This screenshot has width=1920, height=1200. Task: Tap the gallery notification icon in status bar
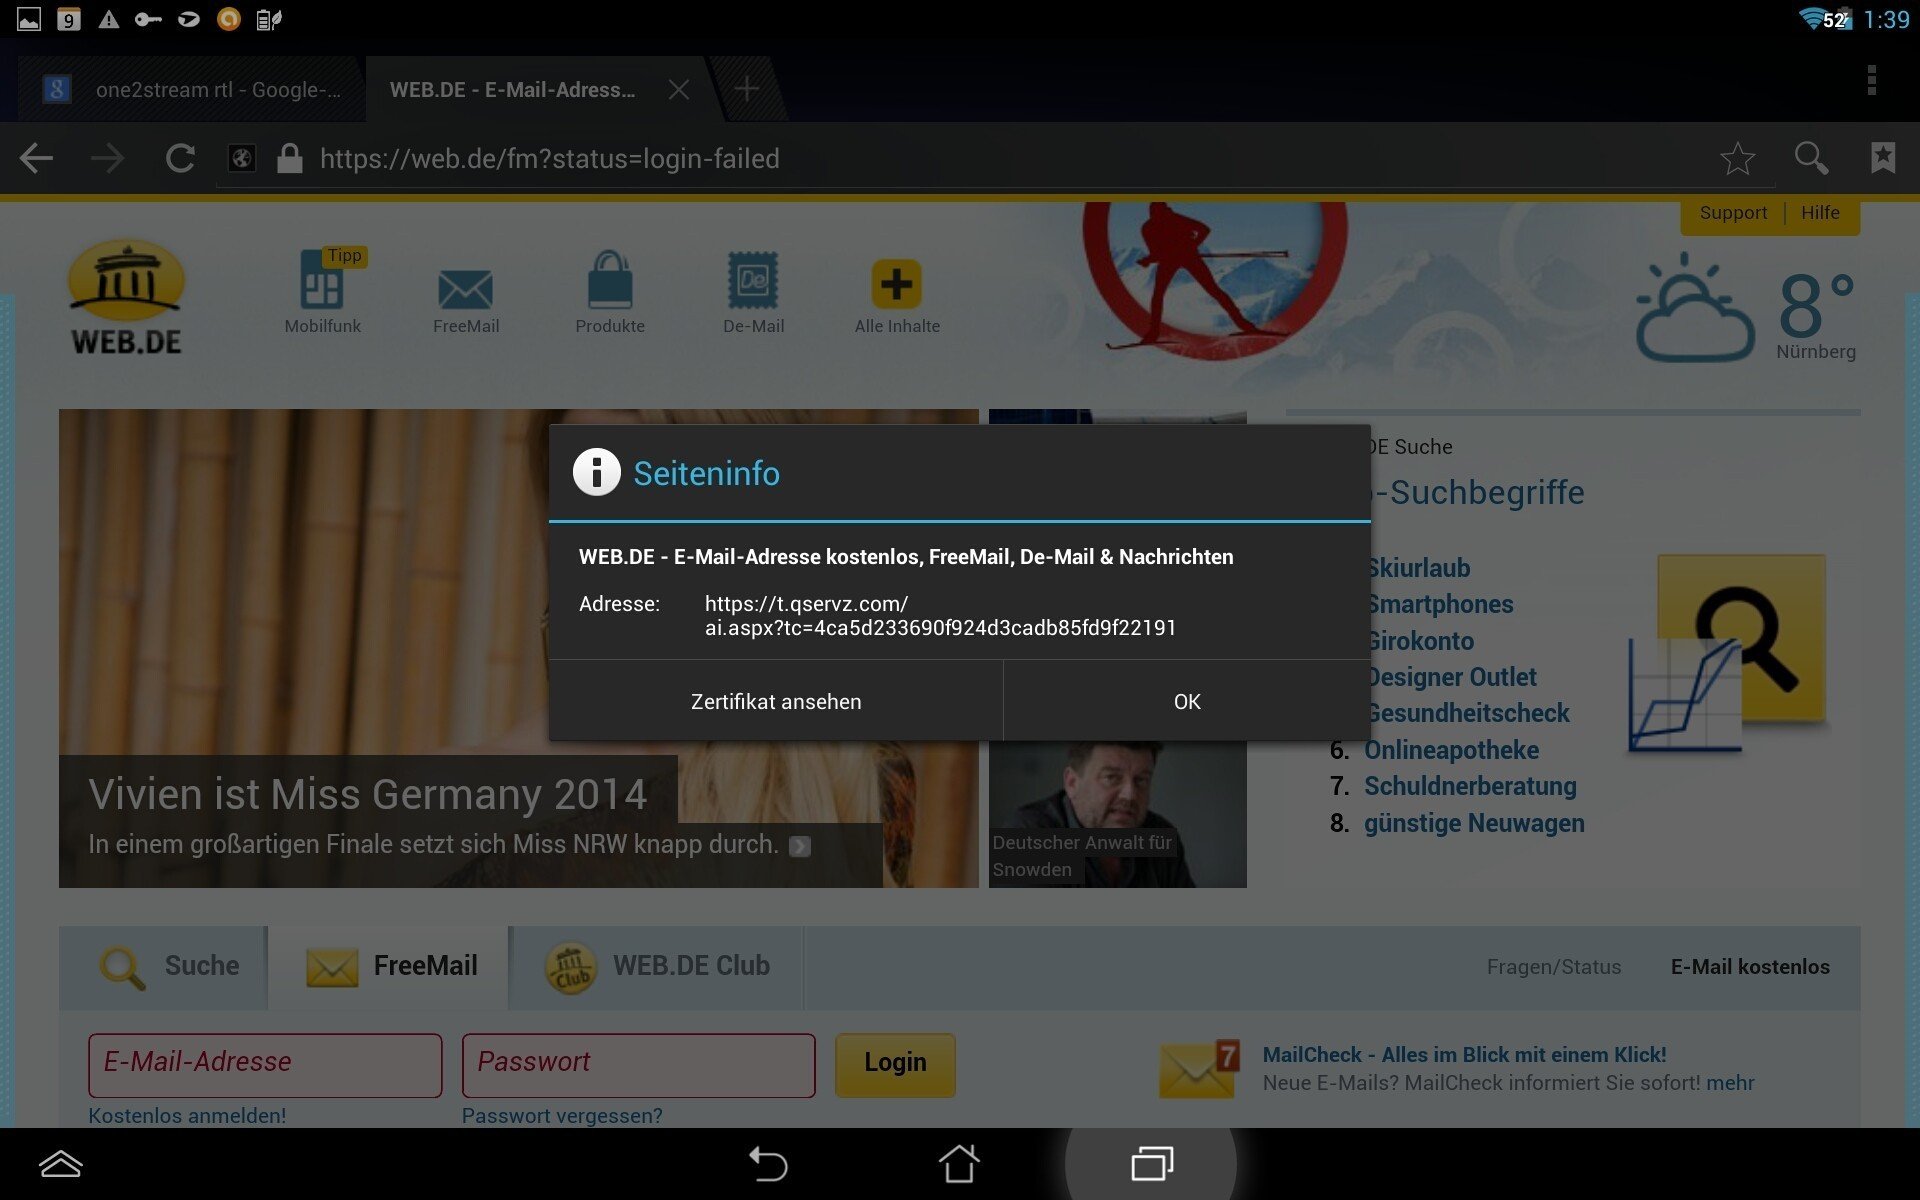coord(29,19)
